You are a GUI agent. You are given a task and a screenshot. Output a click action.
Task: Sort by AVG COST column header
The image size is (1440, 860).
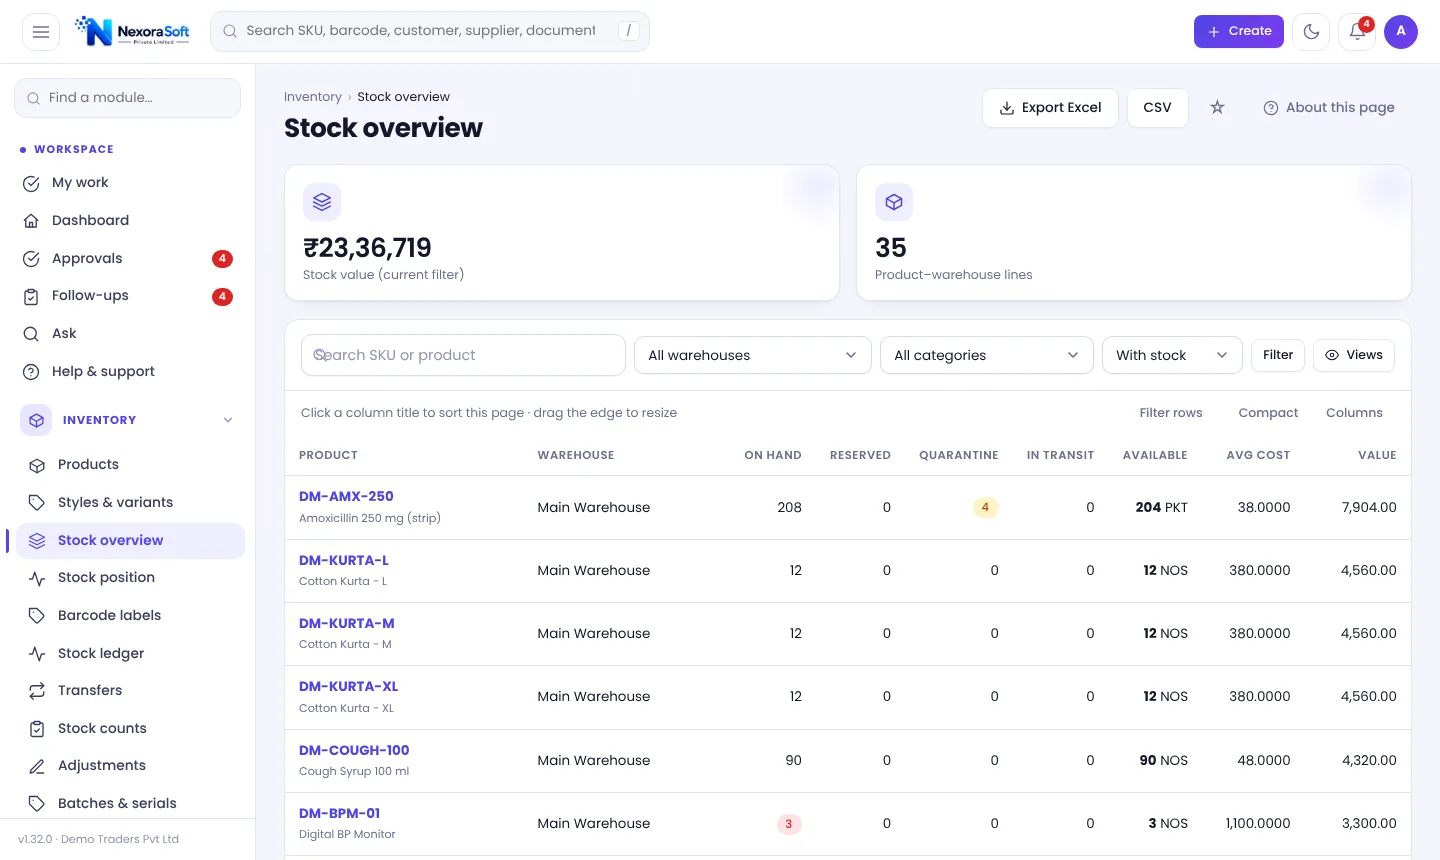click(x=1258, y=455)
